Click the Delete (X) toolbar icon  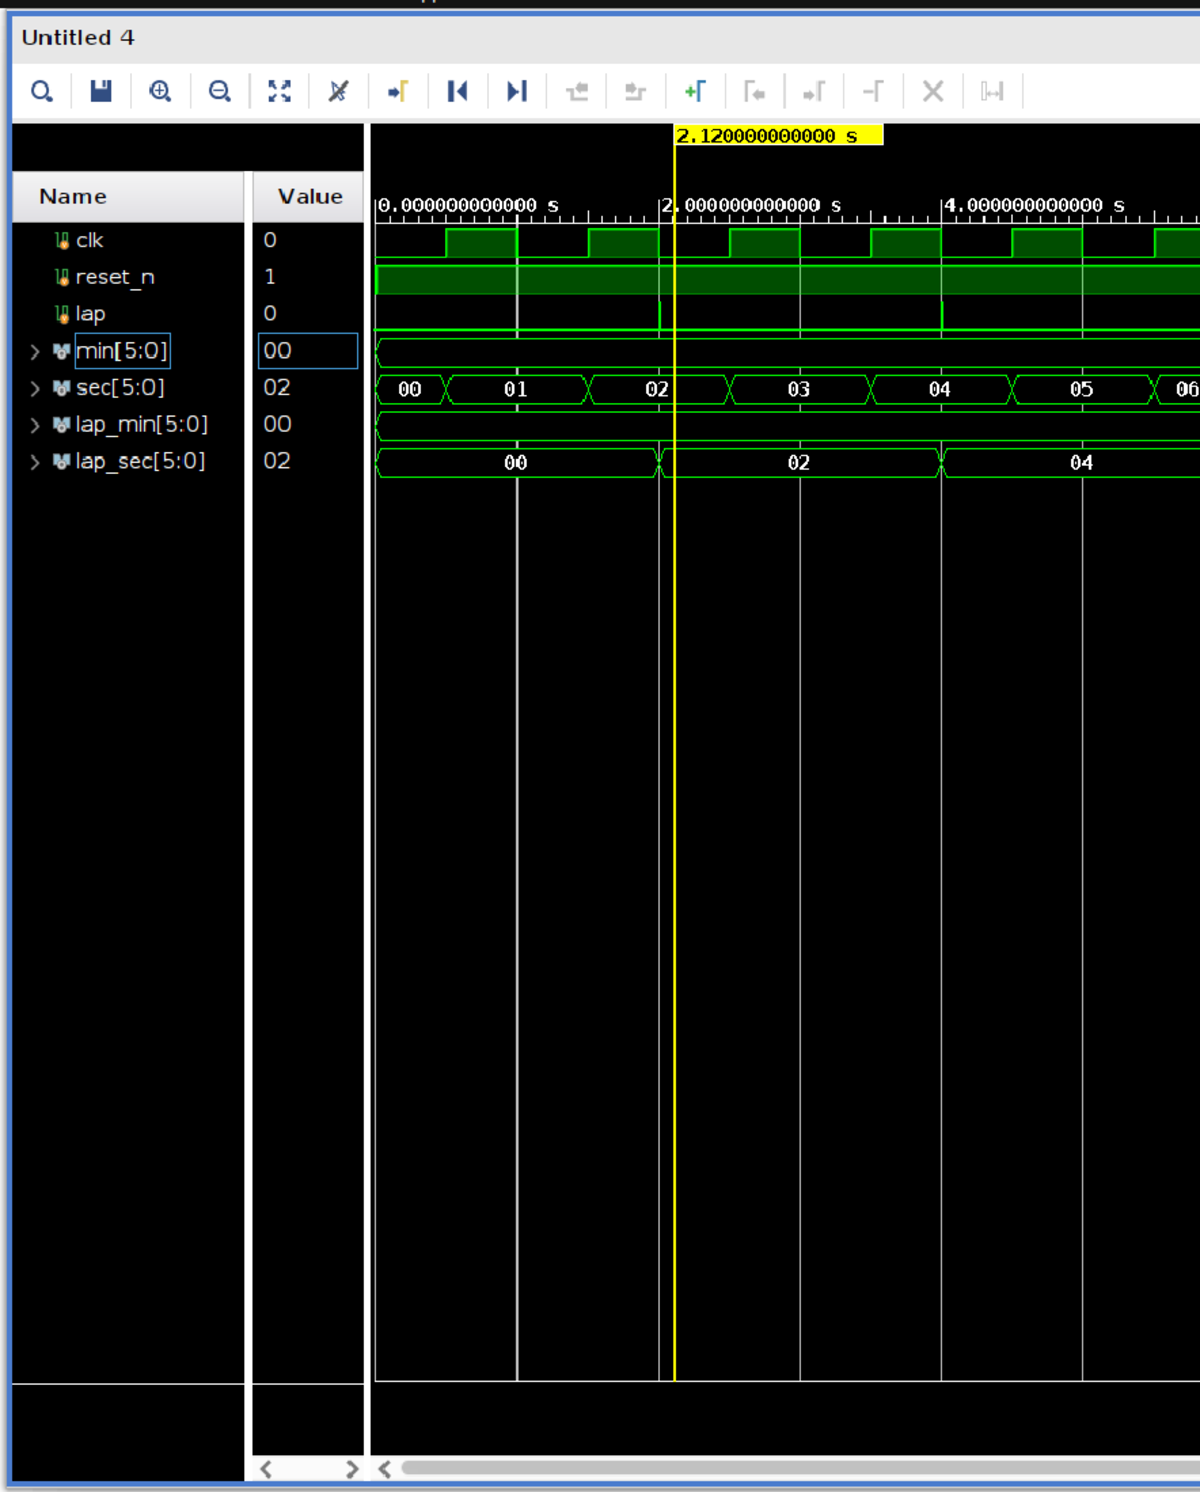click(933, 92)
